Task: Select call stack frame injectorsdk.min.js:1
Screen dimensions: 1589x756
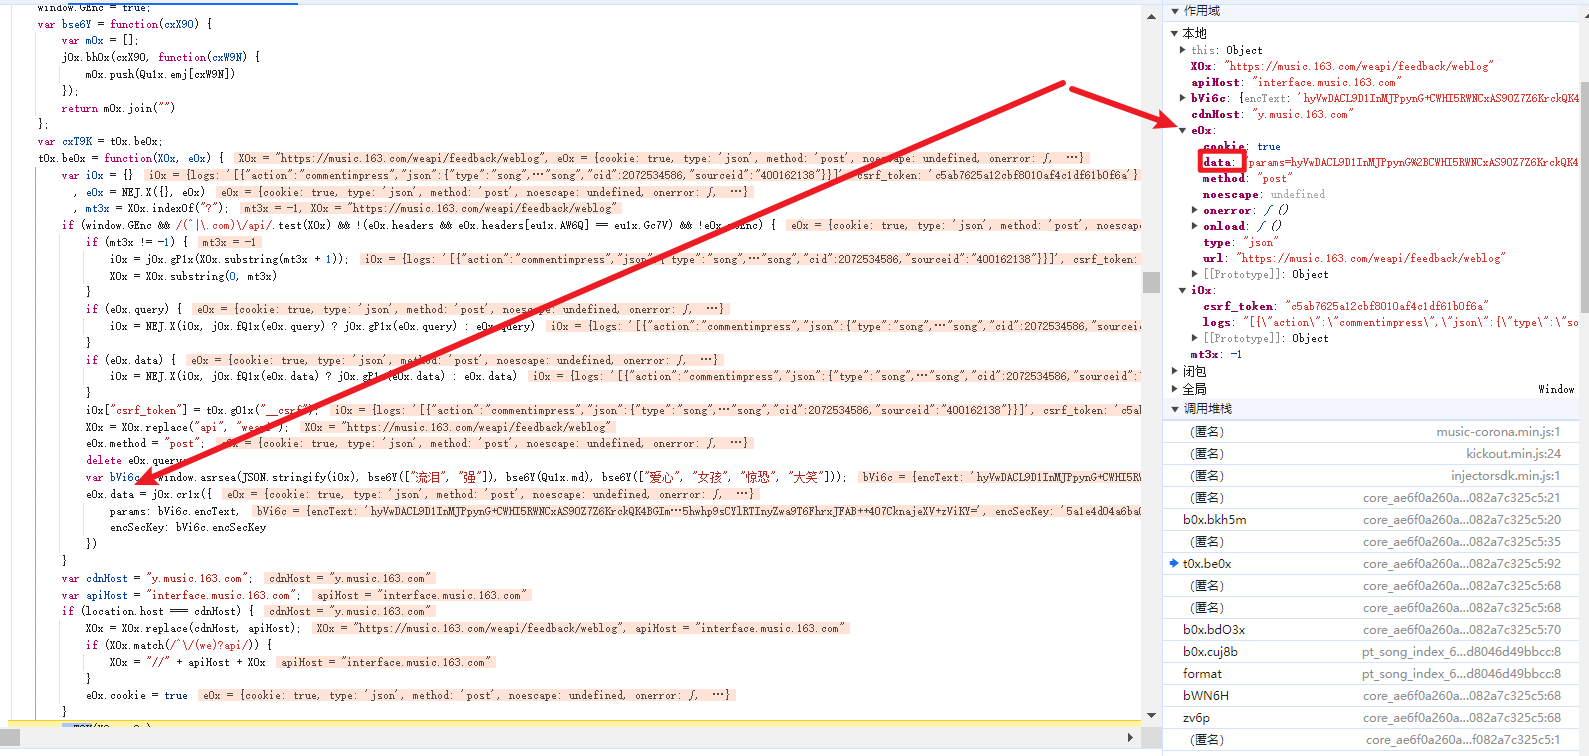Action: (1372, 476)
